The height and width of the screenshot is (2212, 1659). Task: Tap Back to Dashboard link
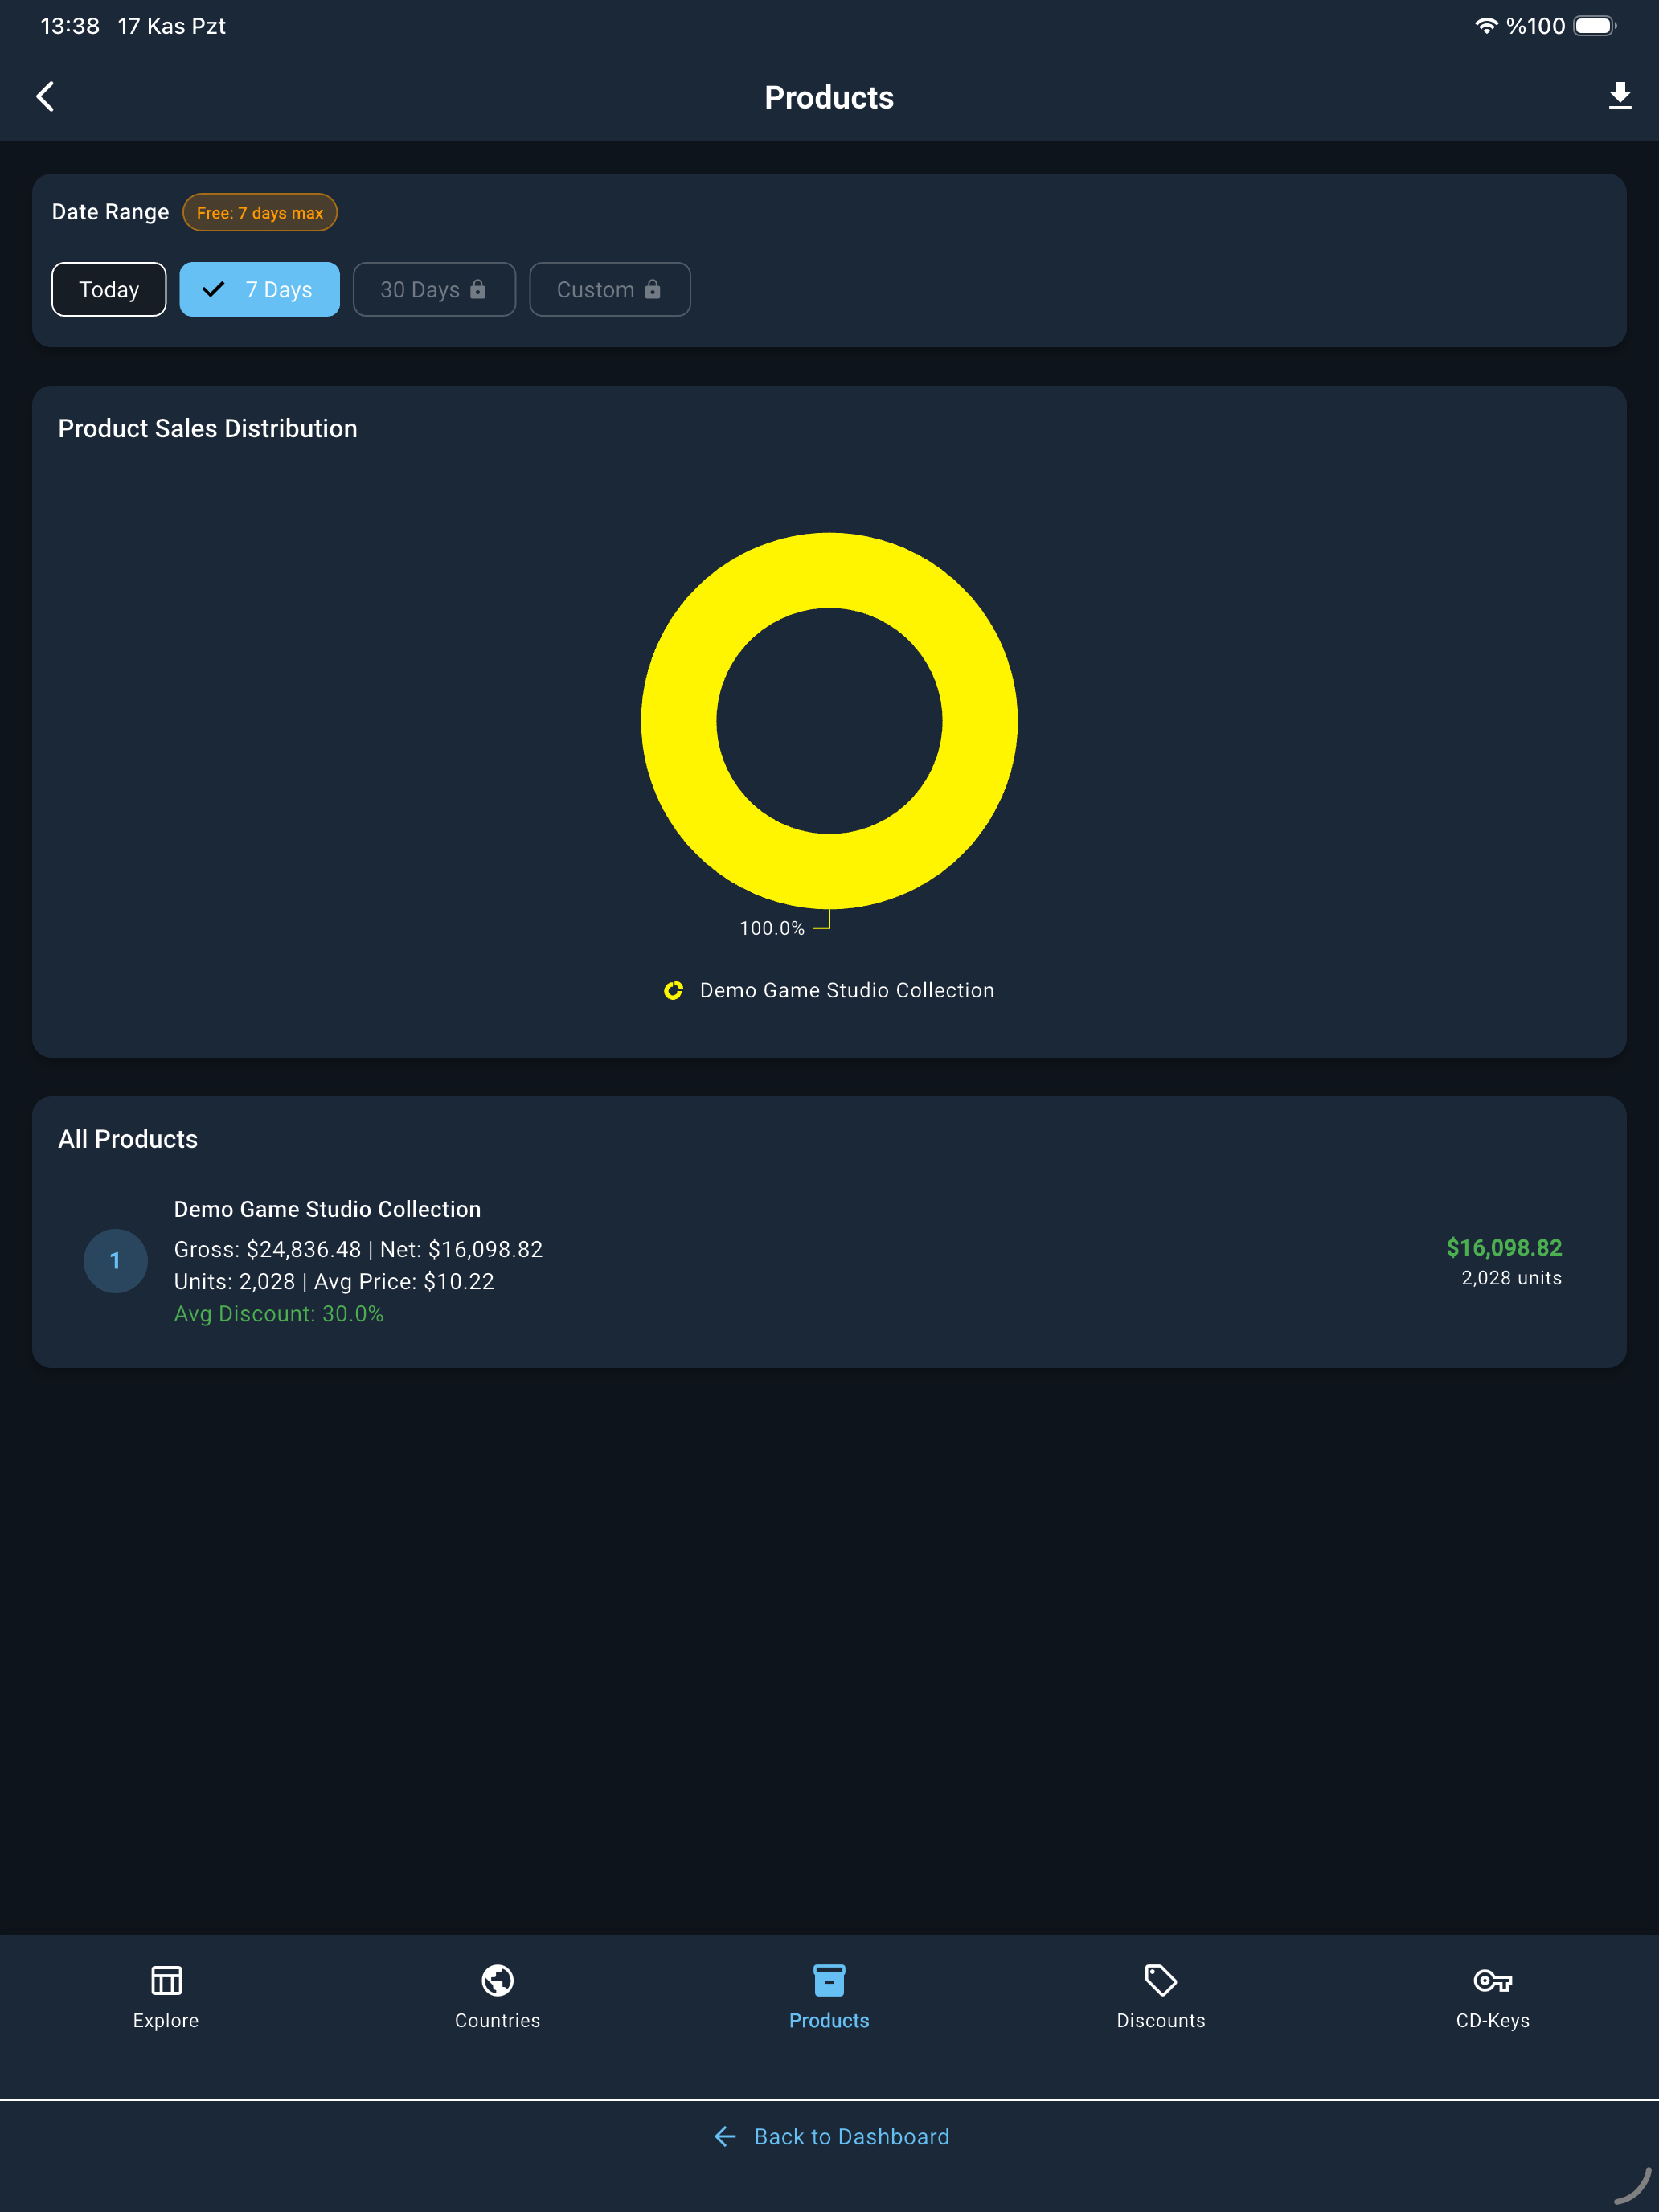[831, 2137]
